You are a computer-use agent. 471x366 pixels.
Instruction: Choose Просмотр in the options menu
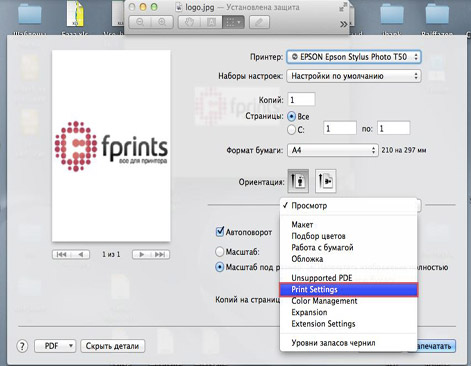(348, 205)
